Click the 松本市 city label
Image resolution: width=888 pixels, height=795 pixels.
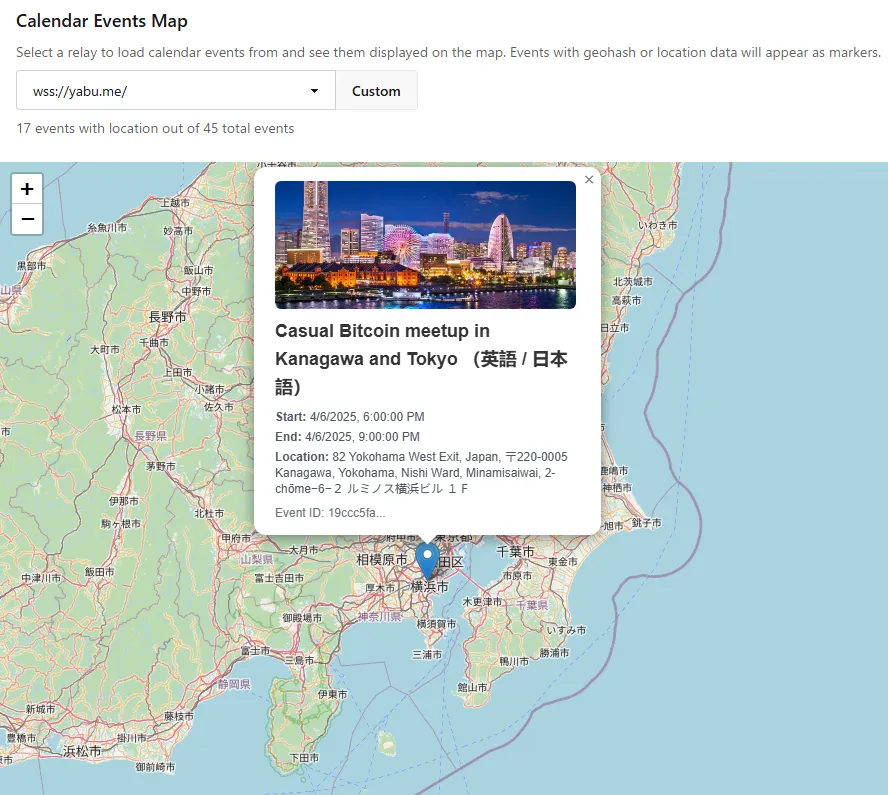click(127, 409)
